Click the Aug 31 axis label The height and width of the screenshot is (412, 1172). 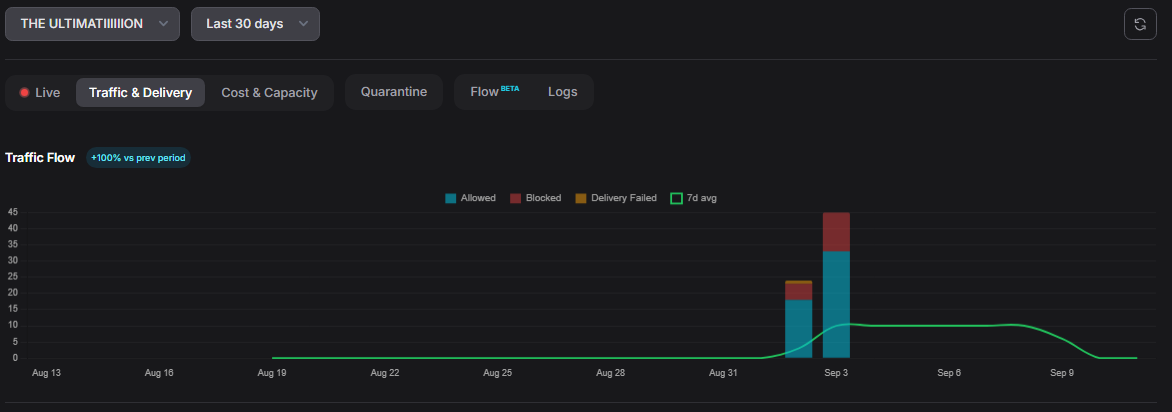723,372
